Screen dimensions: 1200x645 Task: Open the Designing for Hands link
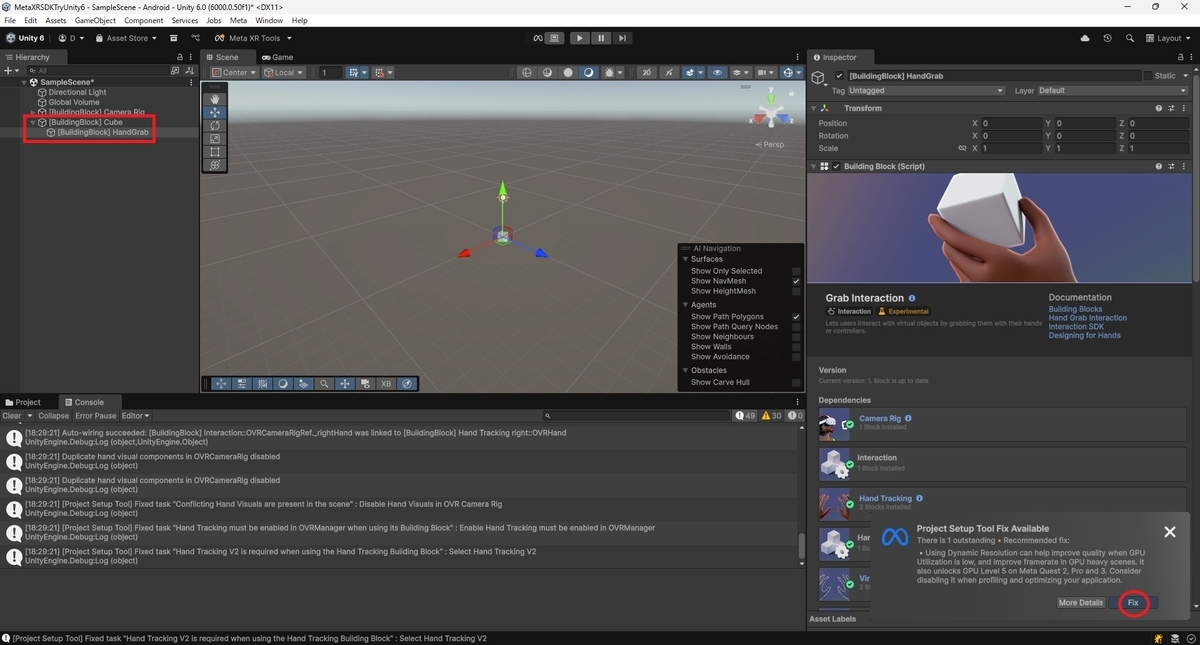point(1085,335)
